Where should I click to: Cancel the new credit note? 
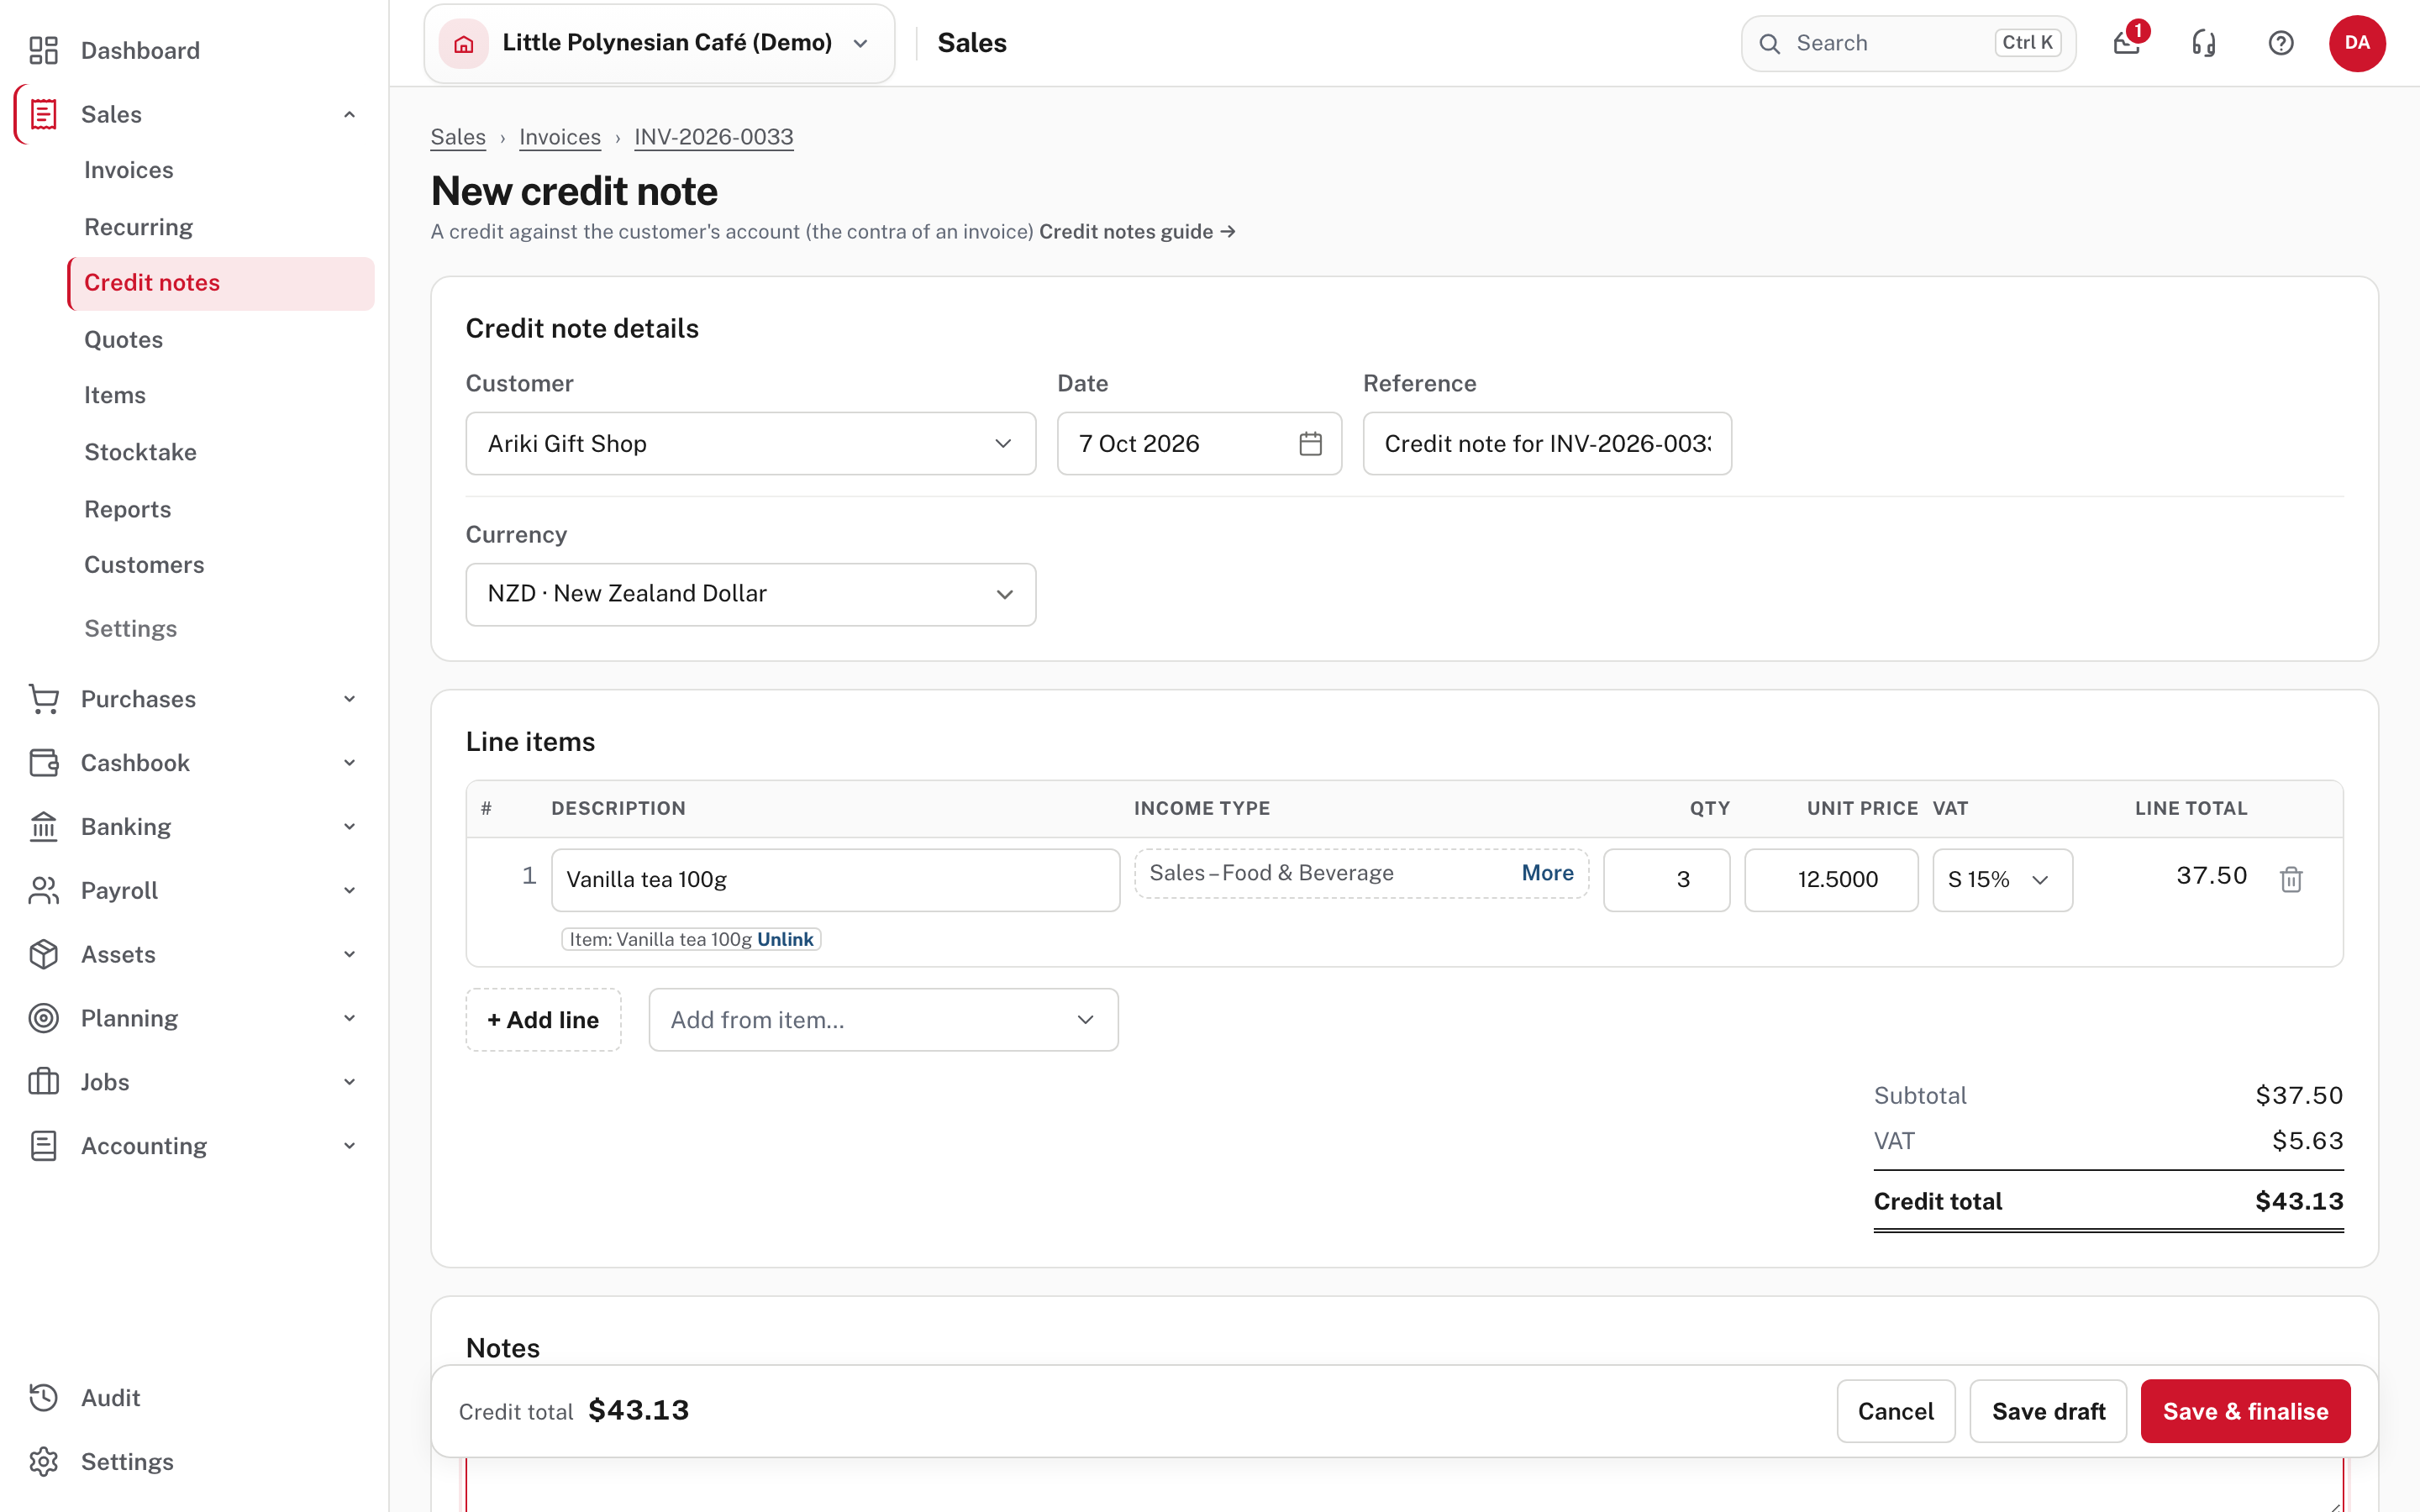(x=1895, y=1411)
